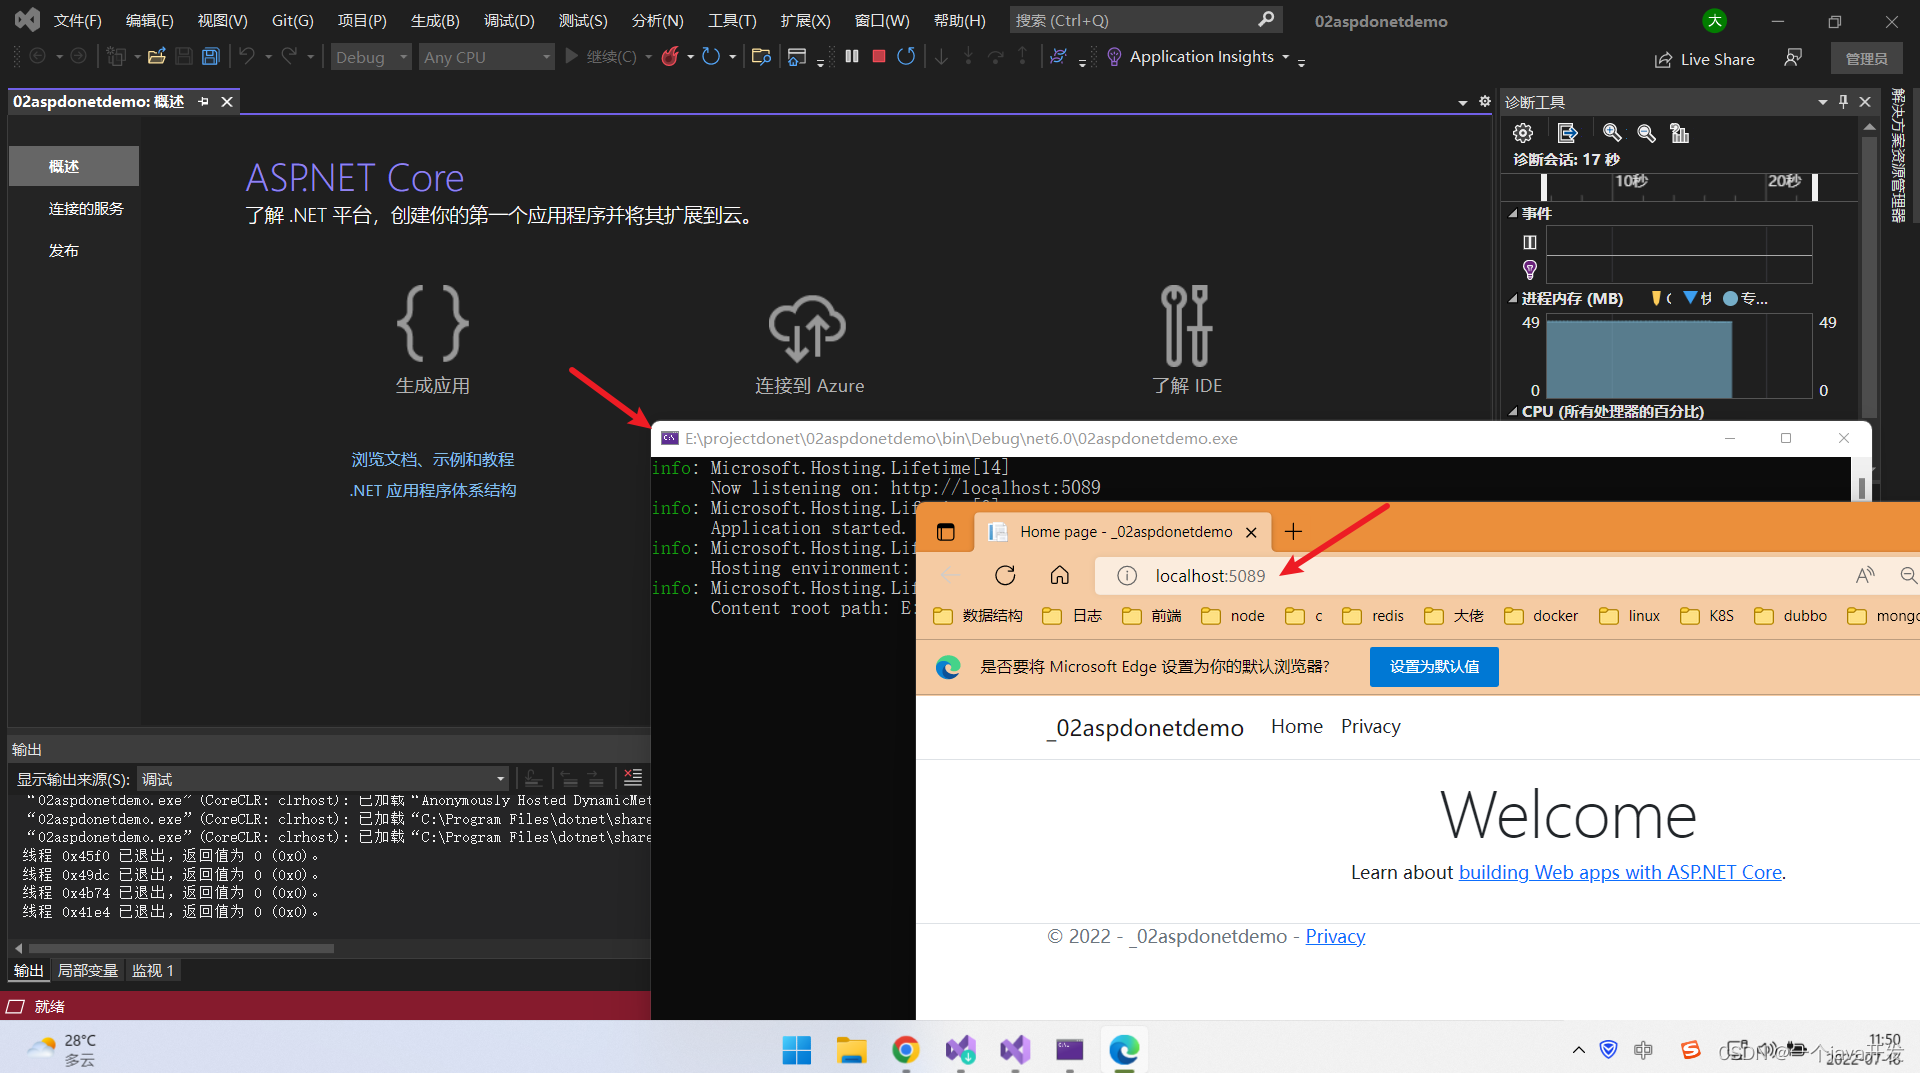
Task: Open the 文件(F) menu
Action: click(x=77, y=20)
